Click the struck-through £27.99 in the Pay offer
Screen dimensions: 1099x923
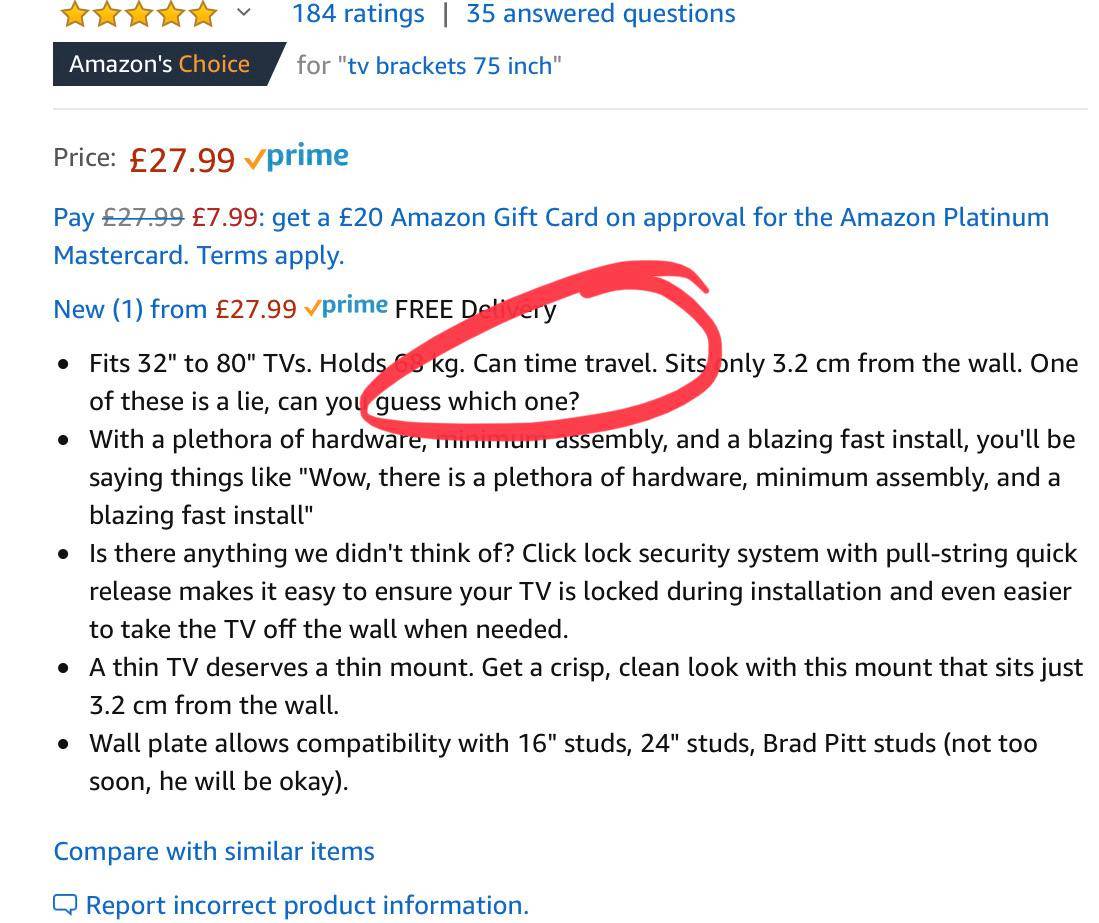click(143, 217)
